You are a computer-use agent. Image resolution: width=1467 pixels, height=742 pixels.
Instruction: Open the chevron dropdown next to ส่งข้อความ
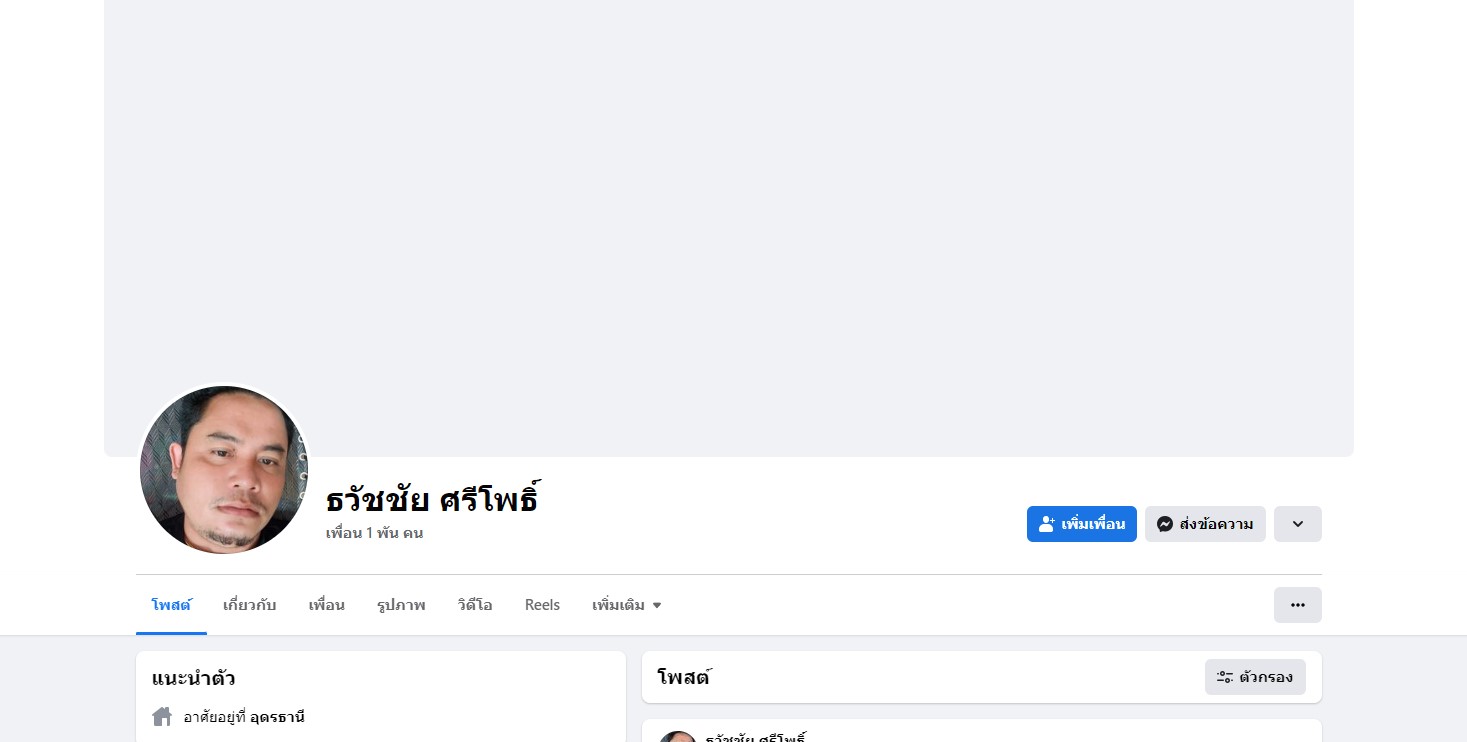pyautogui.click(x=1297, y=524)
